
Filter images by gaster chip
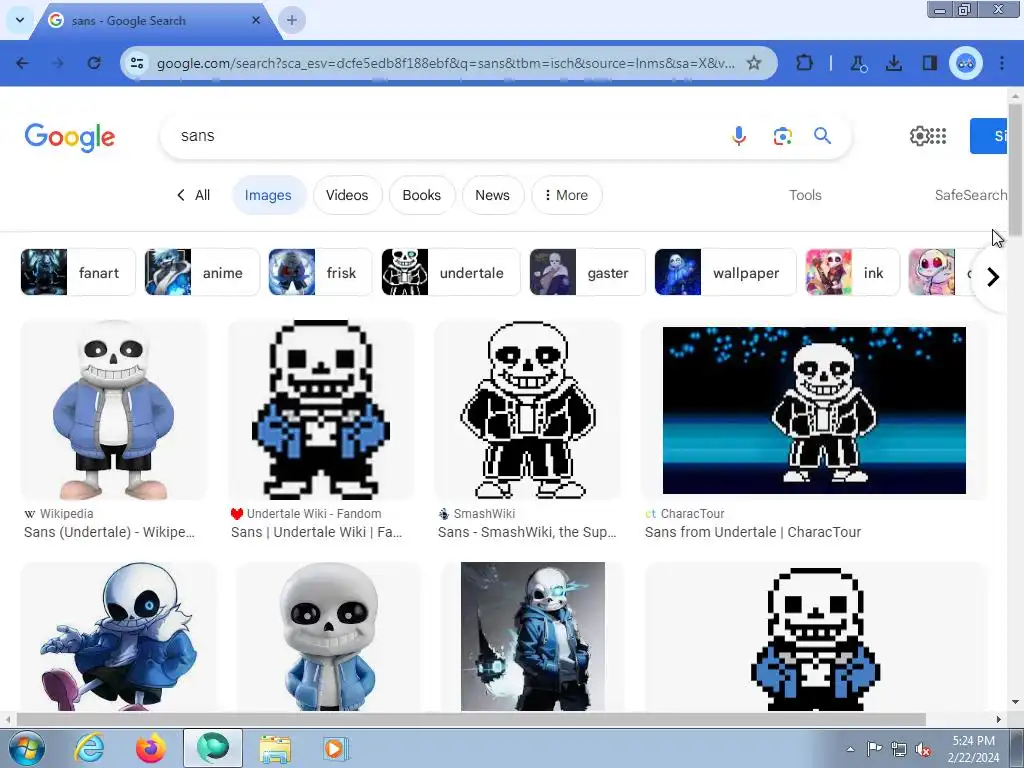[587, 272]
